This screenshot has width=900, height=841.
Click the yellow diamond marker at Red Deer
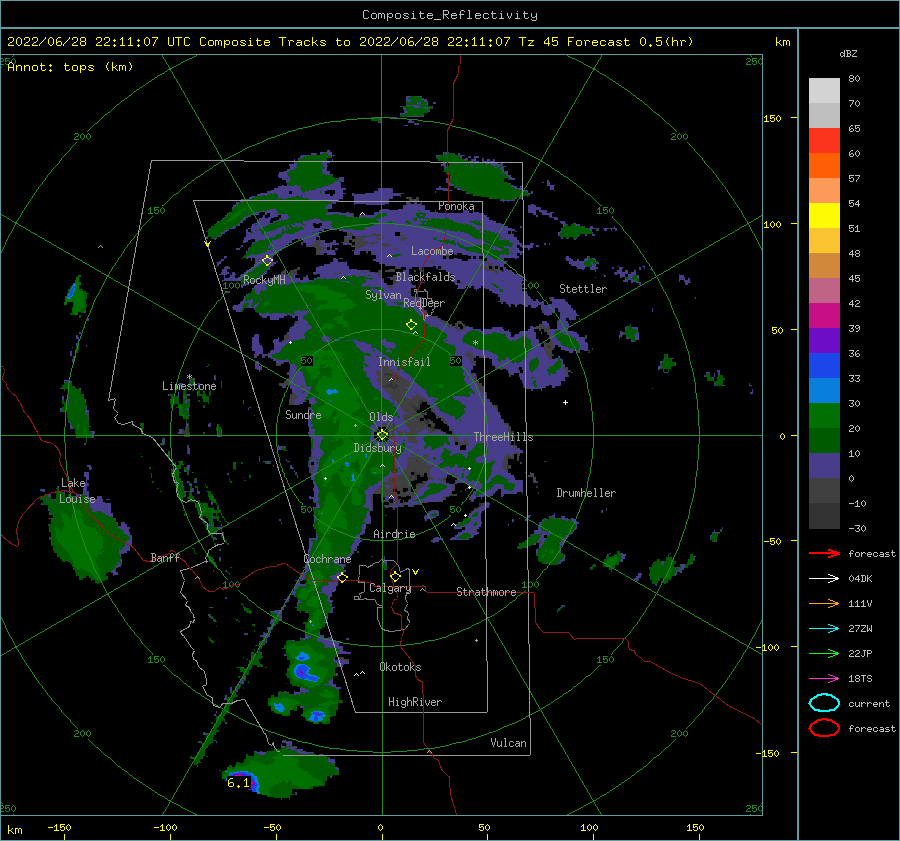[x=411, y=324]
